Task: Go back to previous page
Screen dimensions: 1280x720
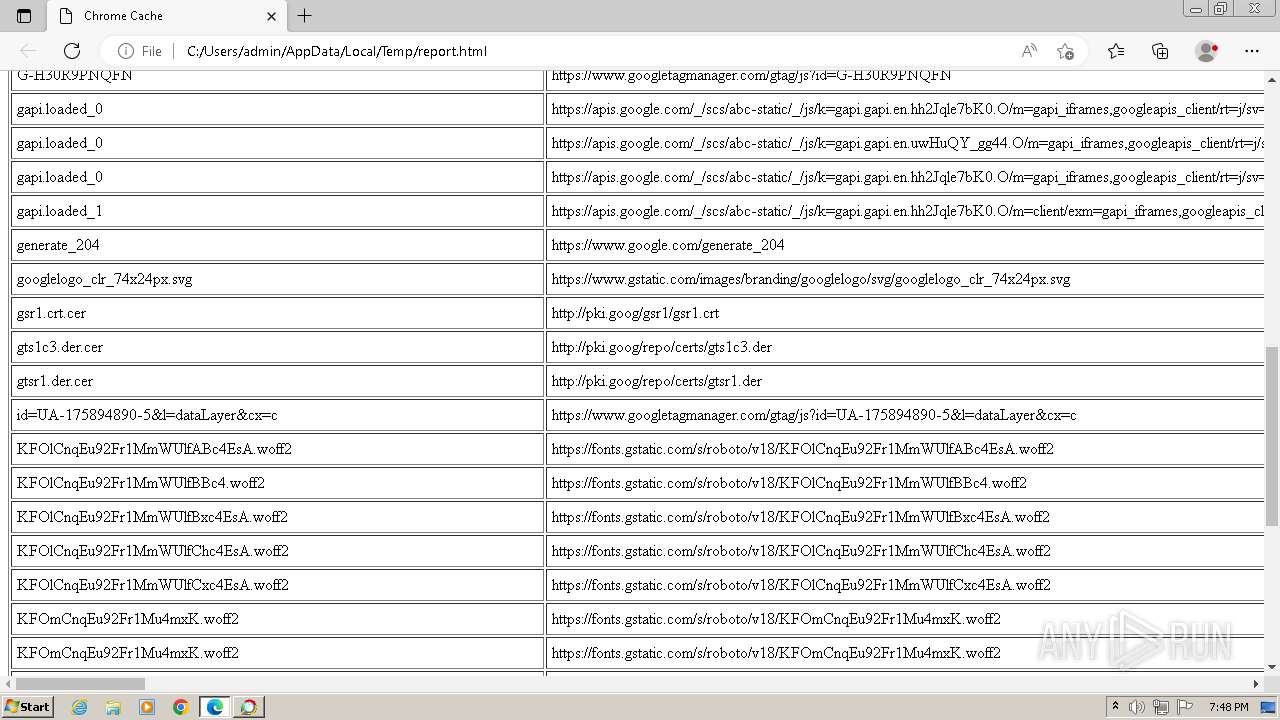Action: tap(28, 51)
